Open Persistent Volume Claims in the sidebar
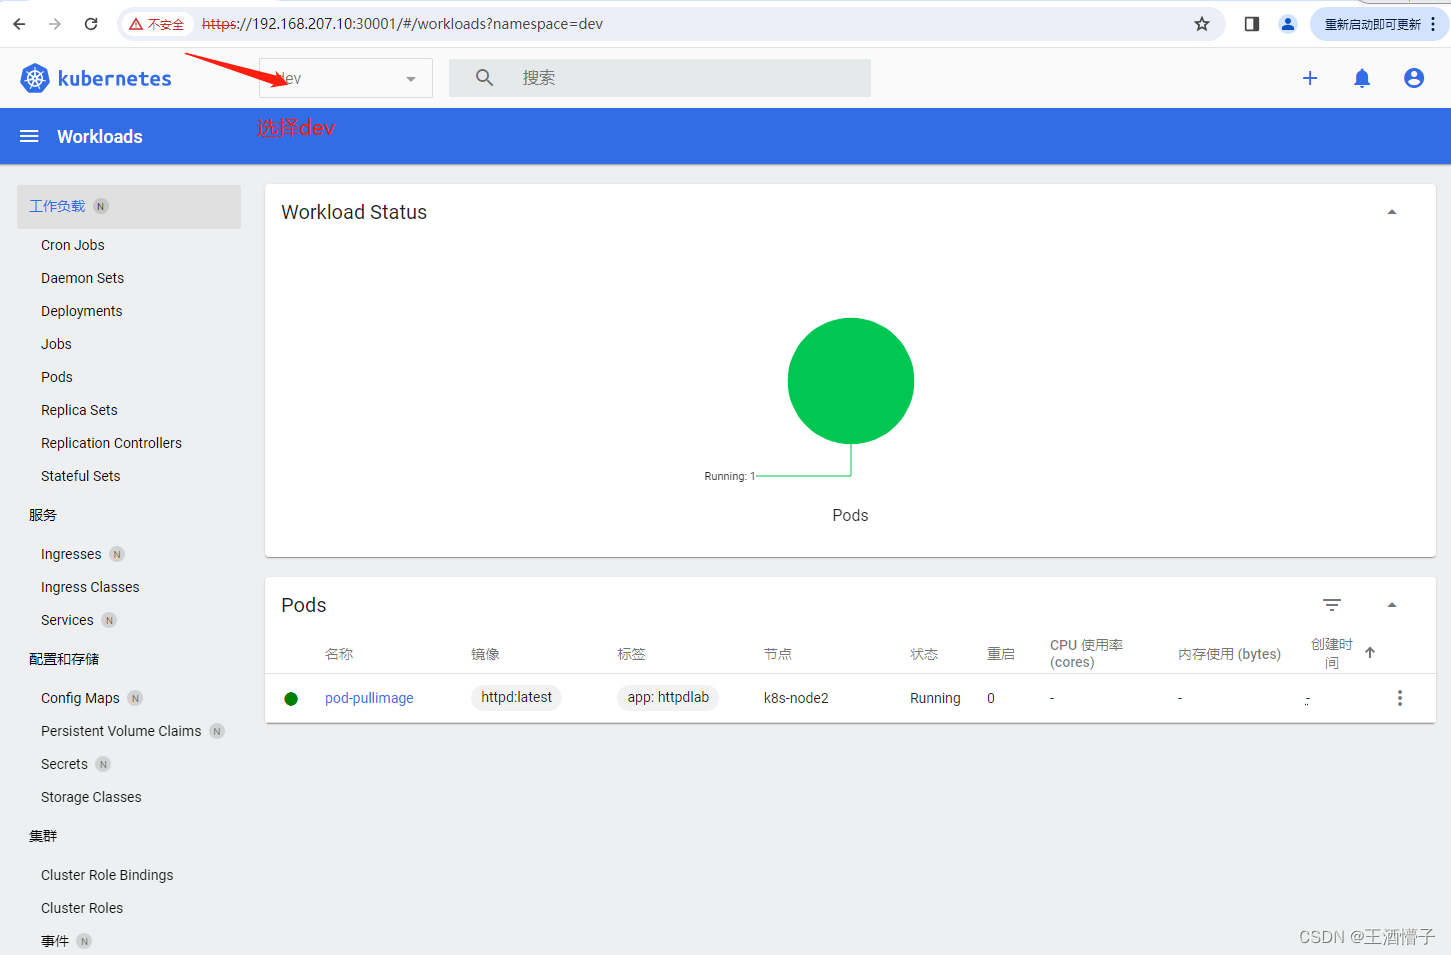 pos(121,731)
